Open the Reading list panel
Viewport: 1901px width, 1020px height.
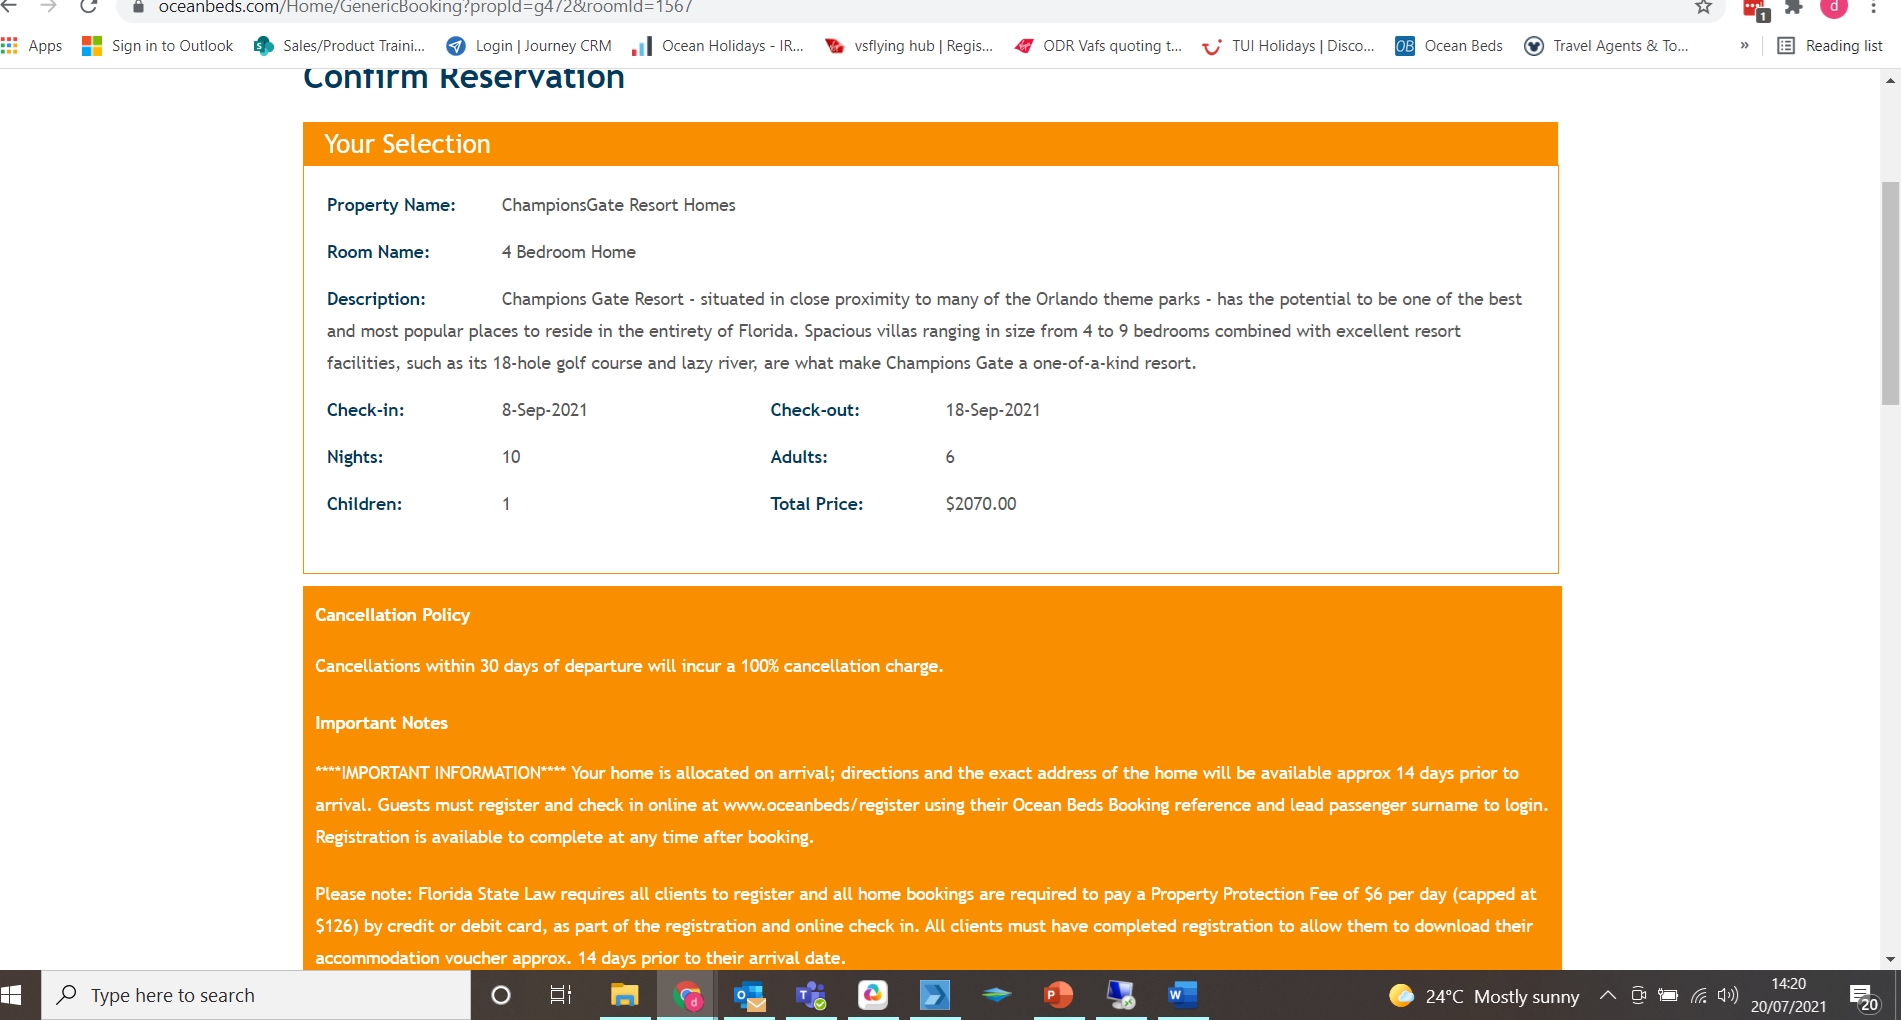(1830, 46)
